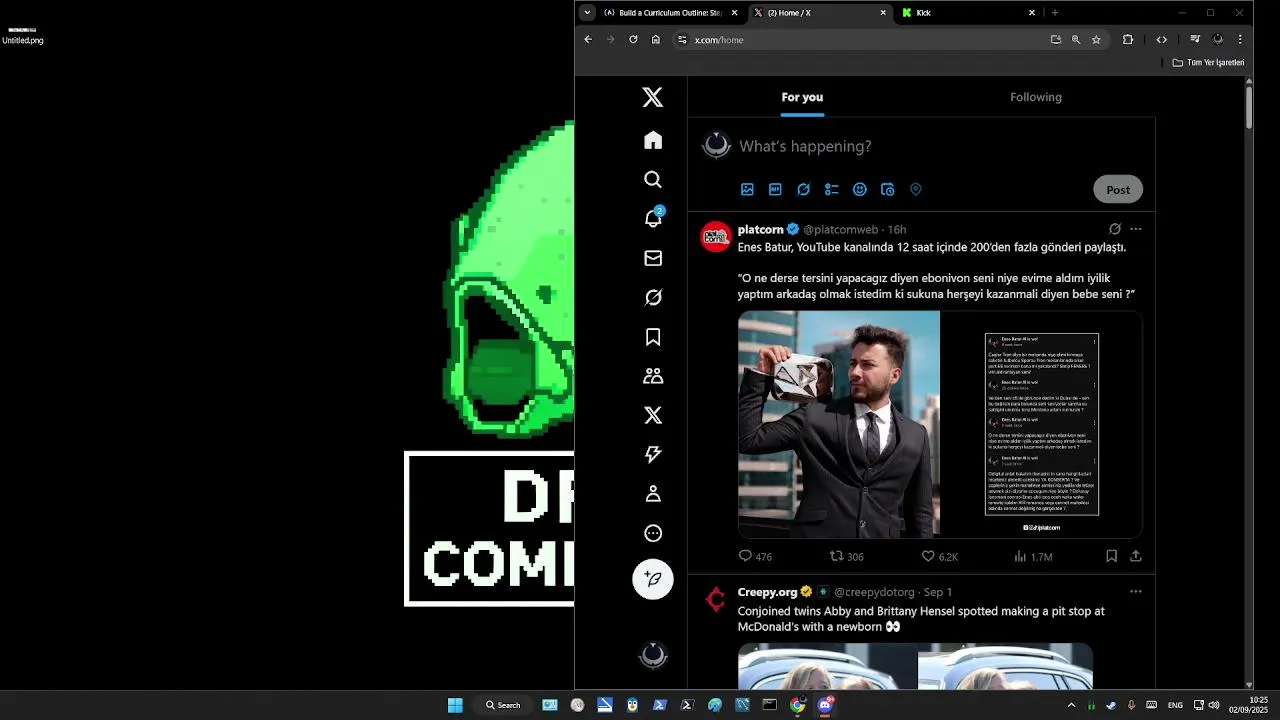Open Grok icon in X sidebar
Image resolution: width=1280 pixels, height=720 pixels.
[x=653, y=297]
